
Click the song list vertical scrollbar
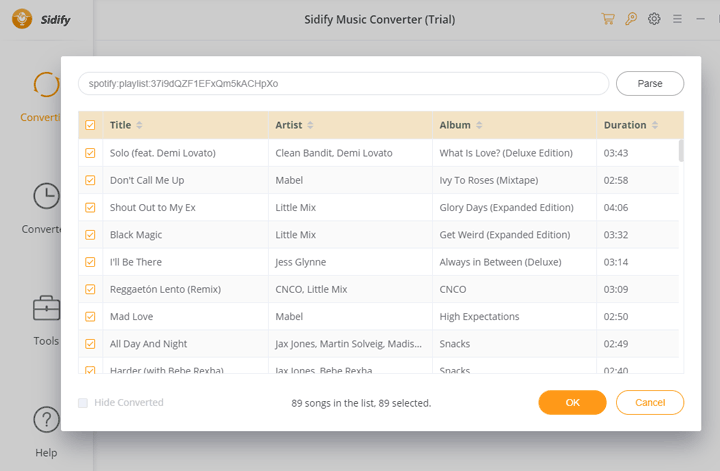(681, 150)
